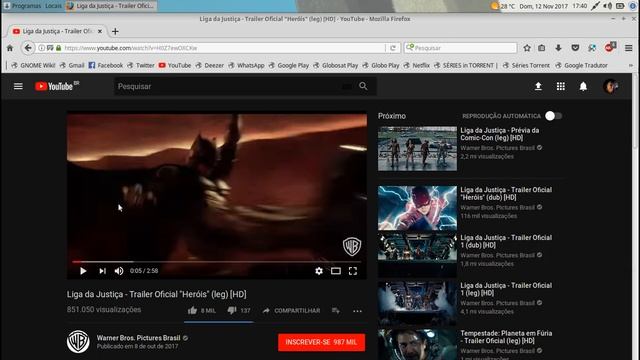Screen dimensions: 640x360
Task: Open Gmail bookmark
Action: pos(72,65)
